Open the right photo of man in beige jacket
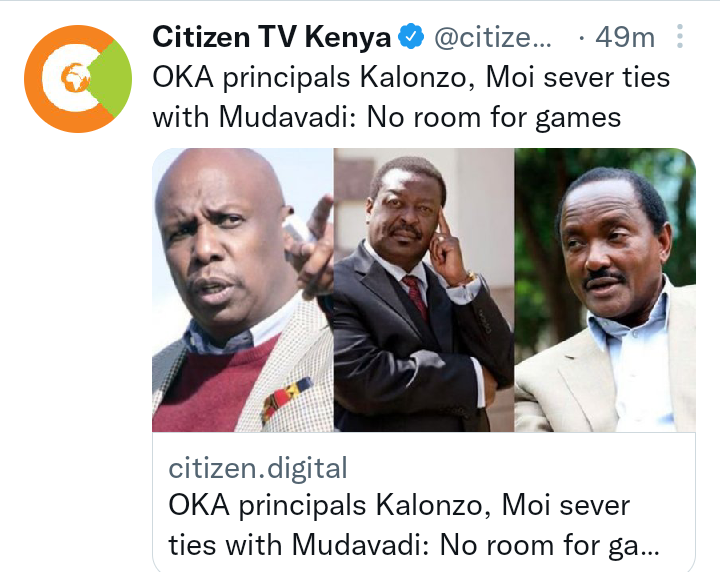This screenshot has height=572, width=720. pos(605,290)
